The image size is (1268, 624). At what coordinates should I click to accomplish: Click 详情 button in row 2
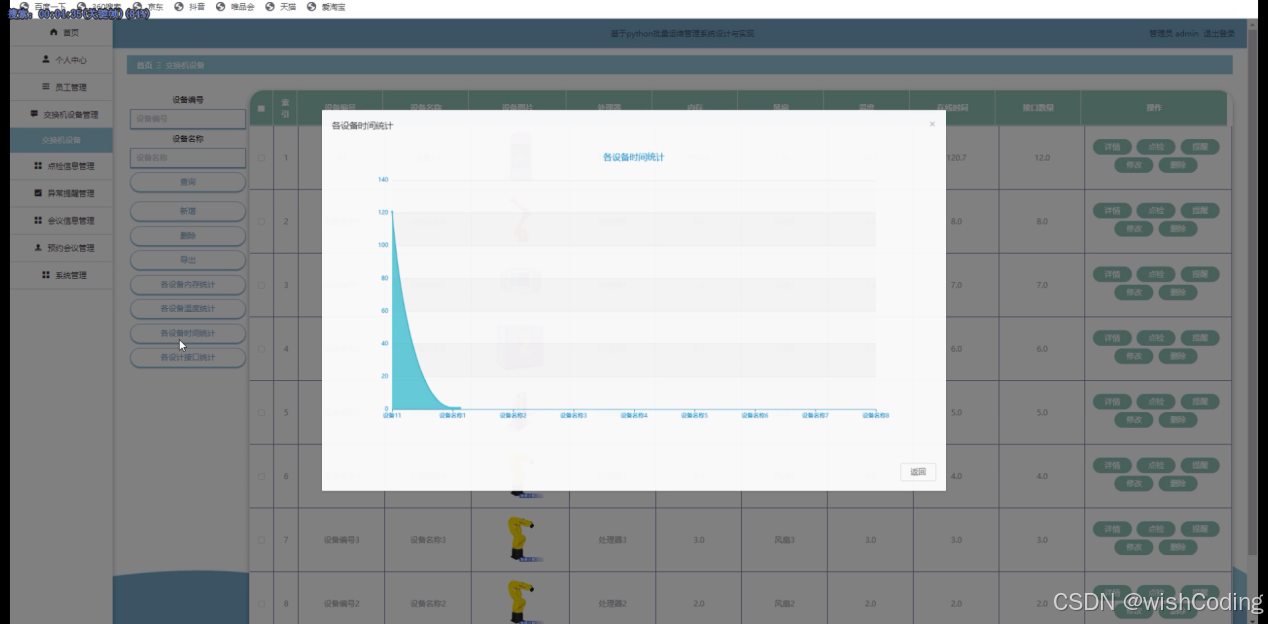(x=1112, y=211)
